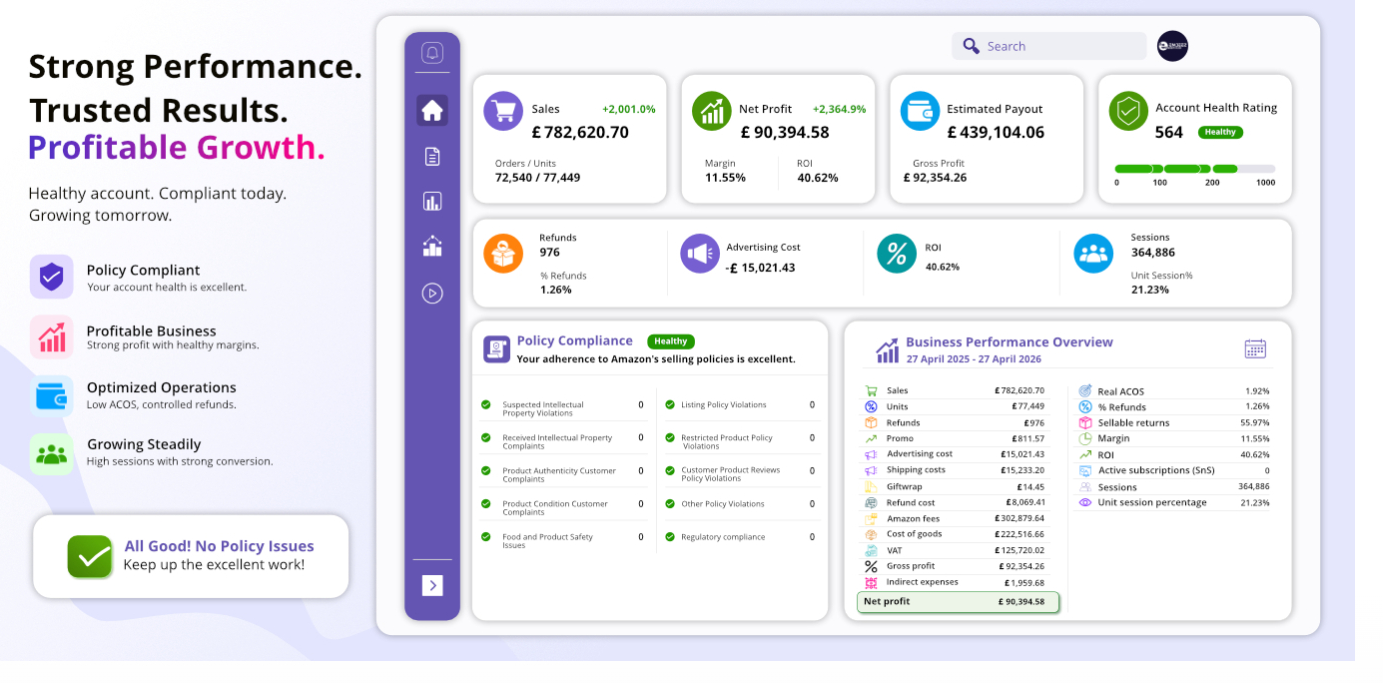Click the Promo row label
Viewport: 1383px width, 683px height.
click(x=899, y=439)
